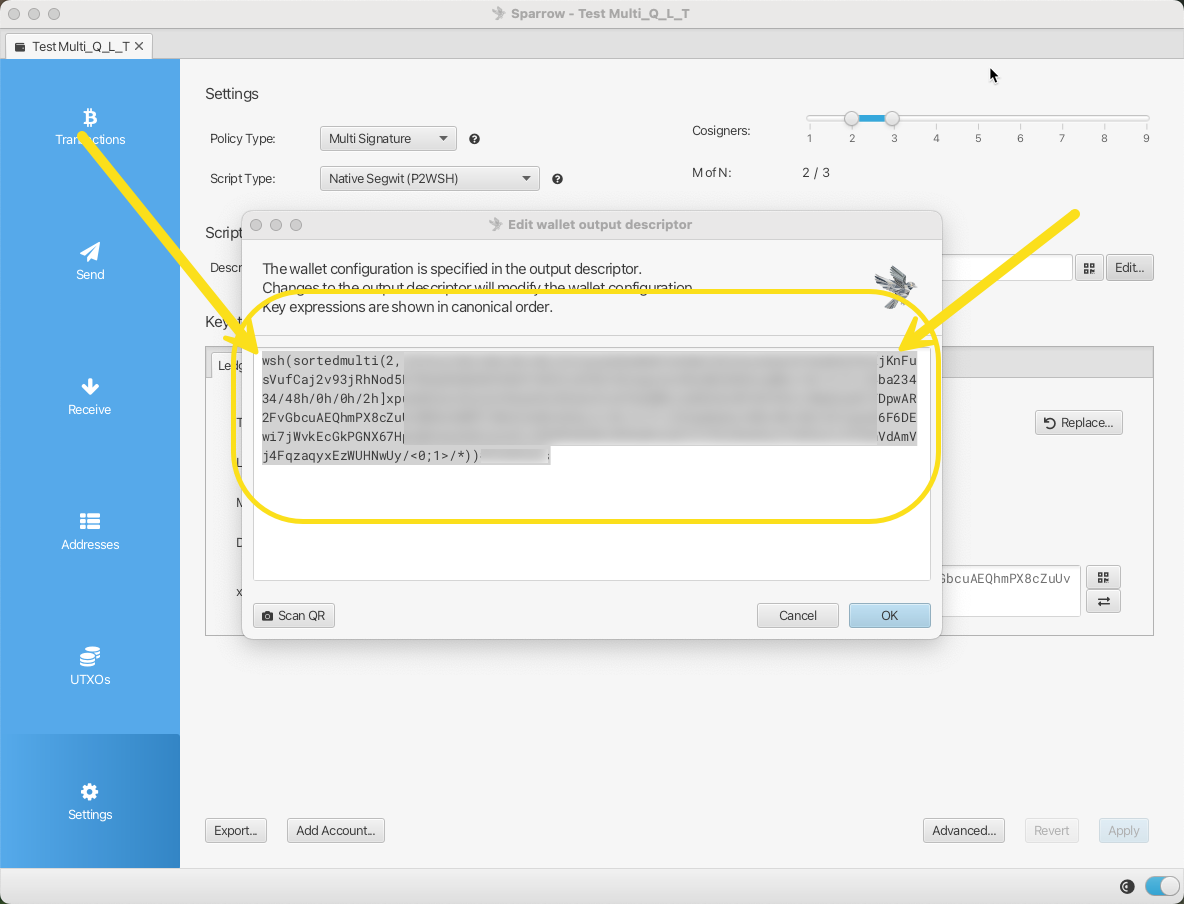Screen dimensions: 1184x904
Task: Close the Test Multi_Q_L_T tab
Action: coord(139,46)
